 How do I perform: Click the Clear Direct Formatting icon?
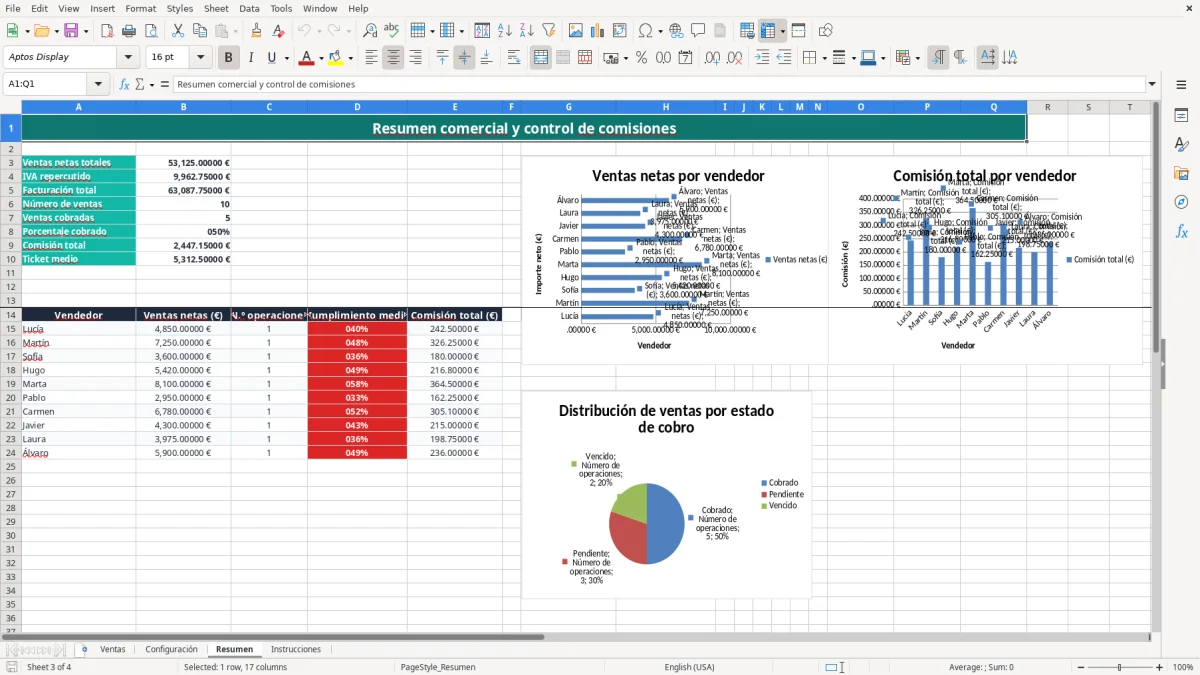(x=278, y=31)
